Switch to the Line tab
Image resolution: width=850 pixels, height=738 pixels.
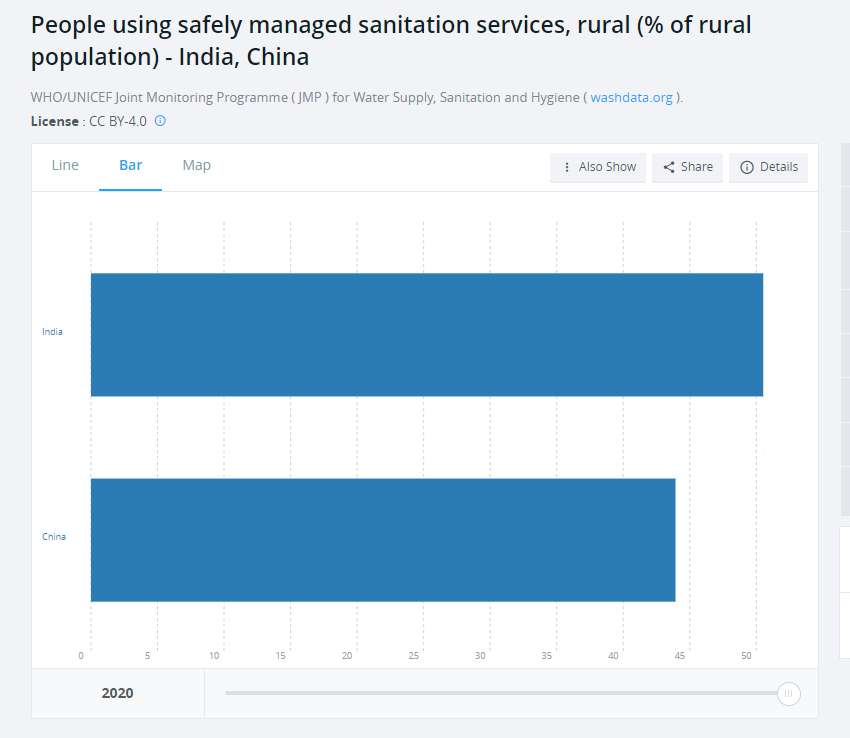(x=65, y=165)
